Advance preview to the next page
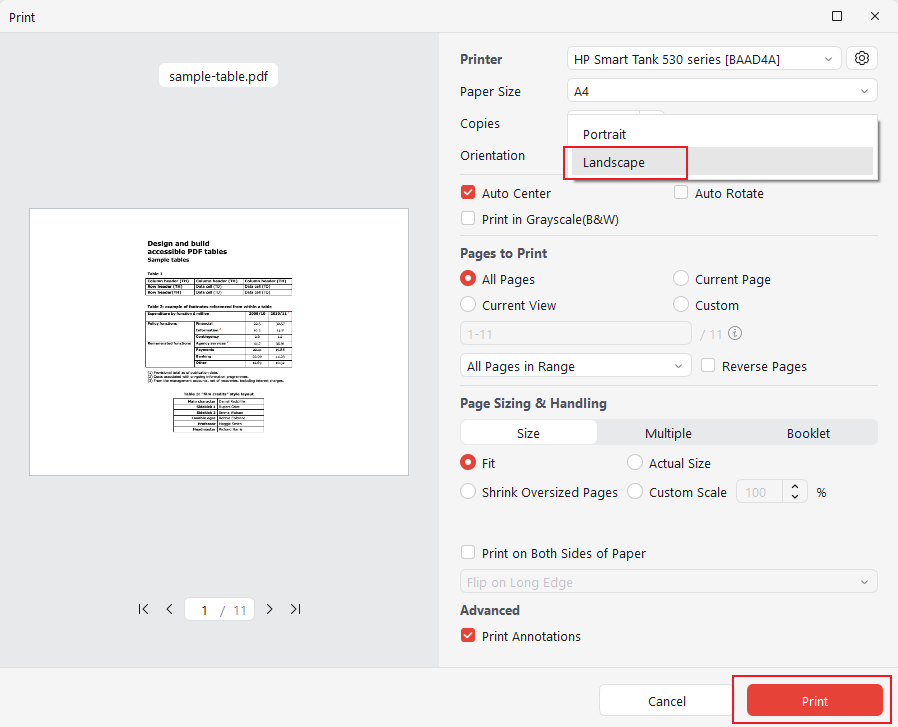This screenshot has width=898, height=727. [x=269, y=609]
